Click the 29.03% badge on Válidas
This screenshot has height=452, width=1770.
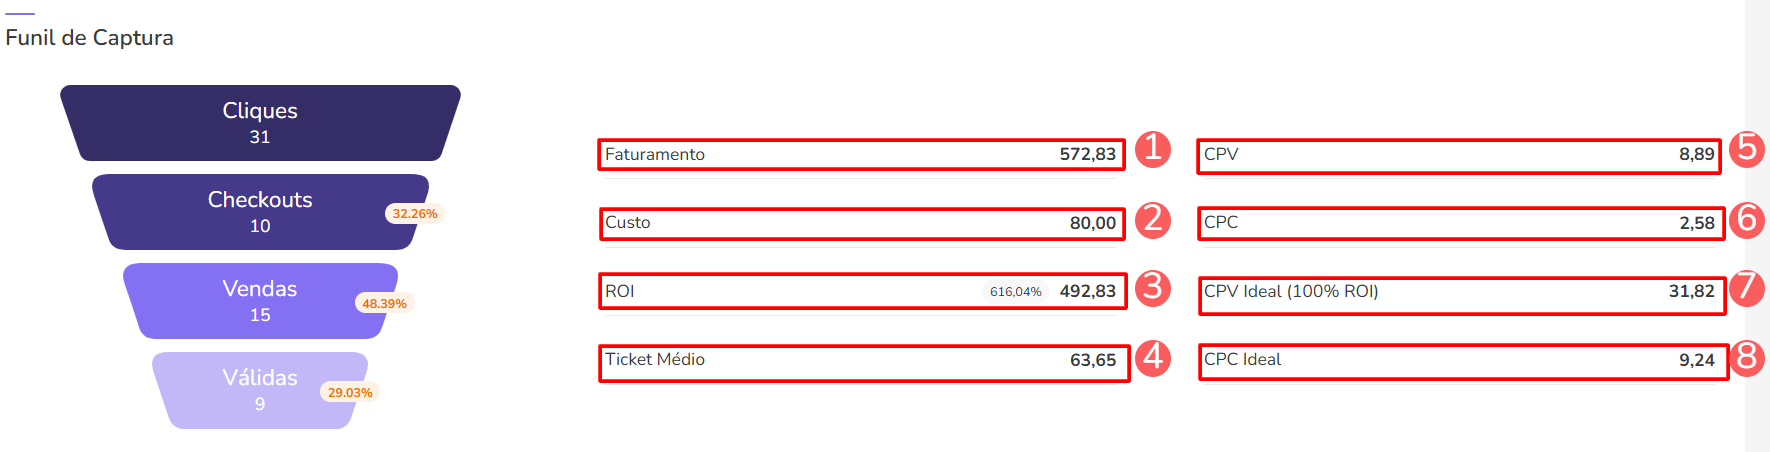click(350, 393)
